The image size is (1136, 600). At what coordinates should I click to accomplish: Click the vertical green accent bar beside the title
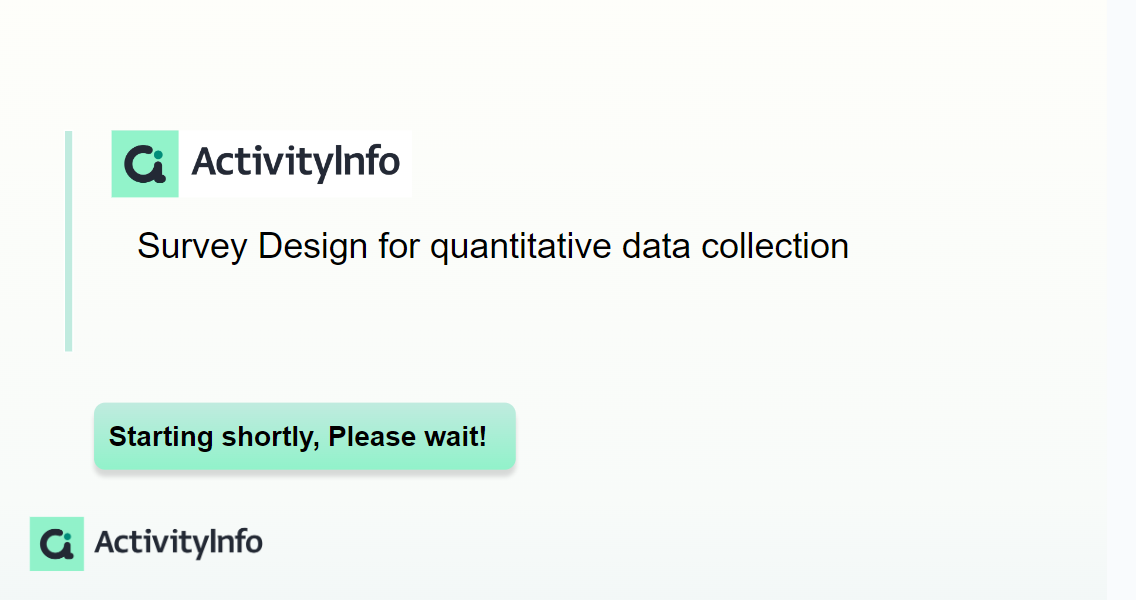pyautogui.click(x=69, y=241)
